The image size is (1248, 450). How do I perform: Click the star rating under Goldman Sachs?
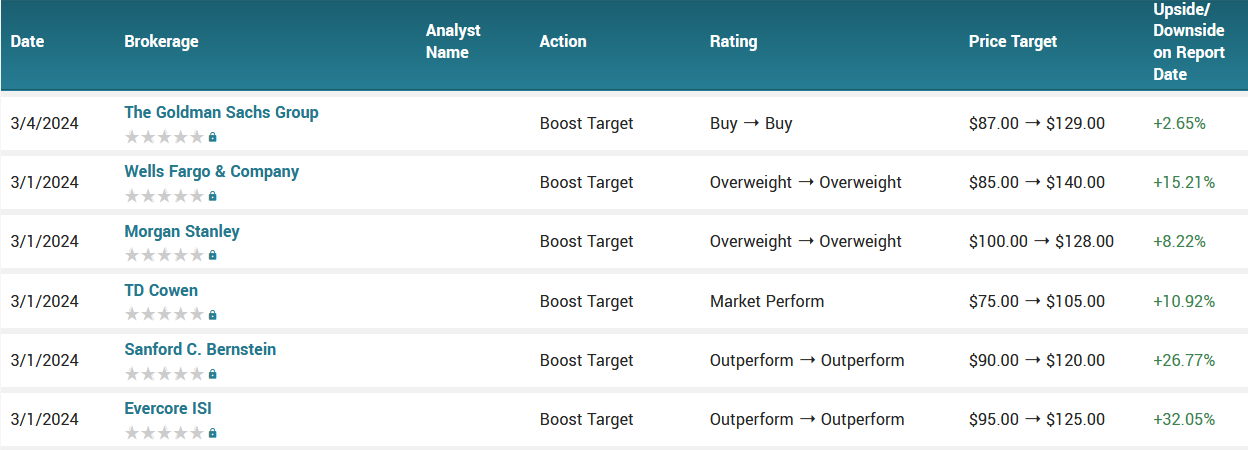(164, 137)
